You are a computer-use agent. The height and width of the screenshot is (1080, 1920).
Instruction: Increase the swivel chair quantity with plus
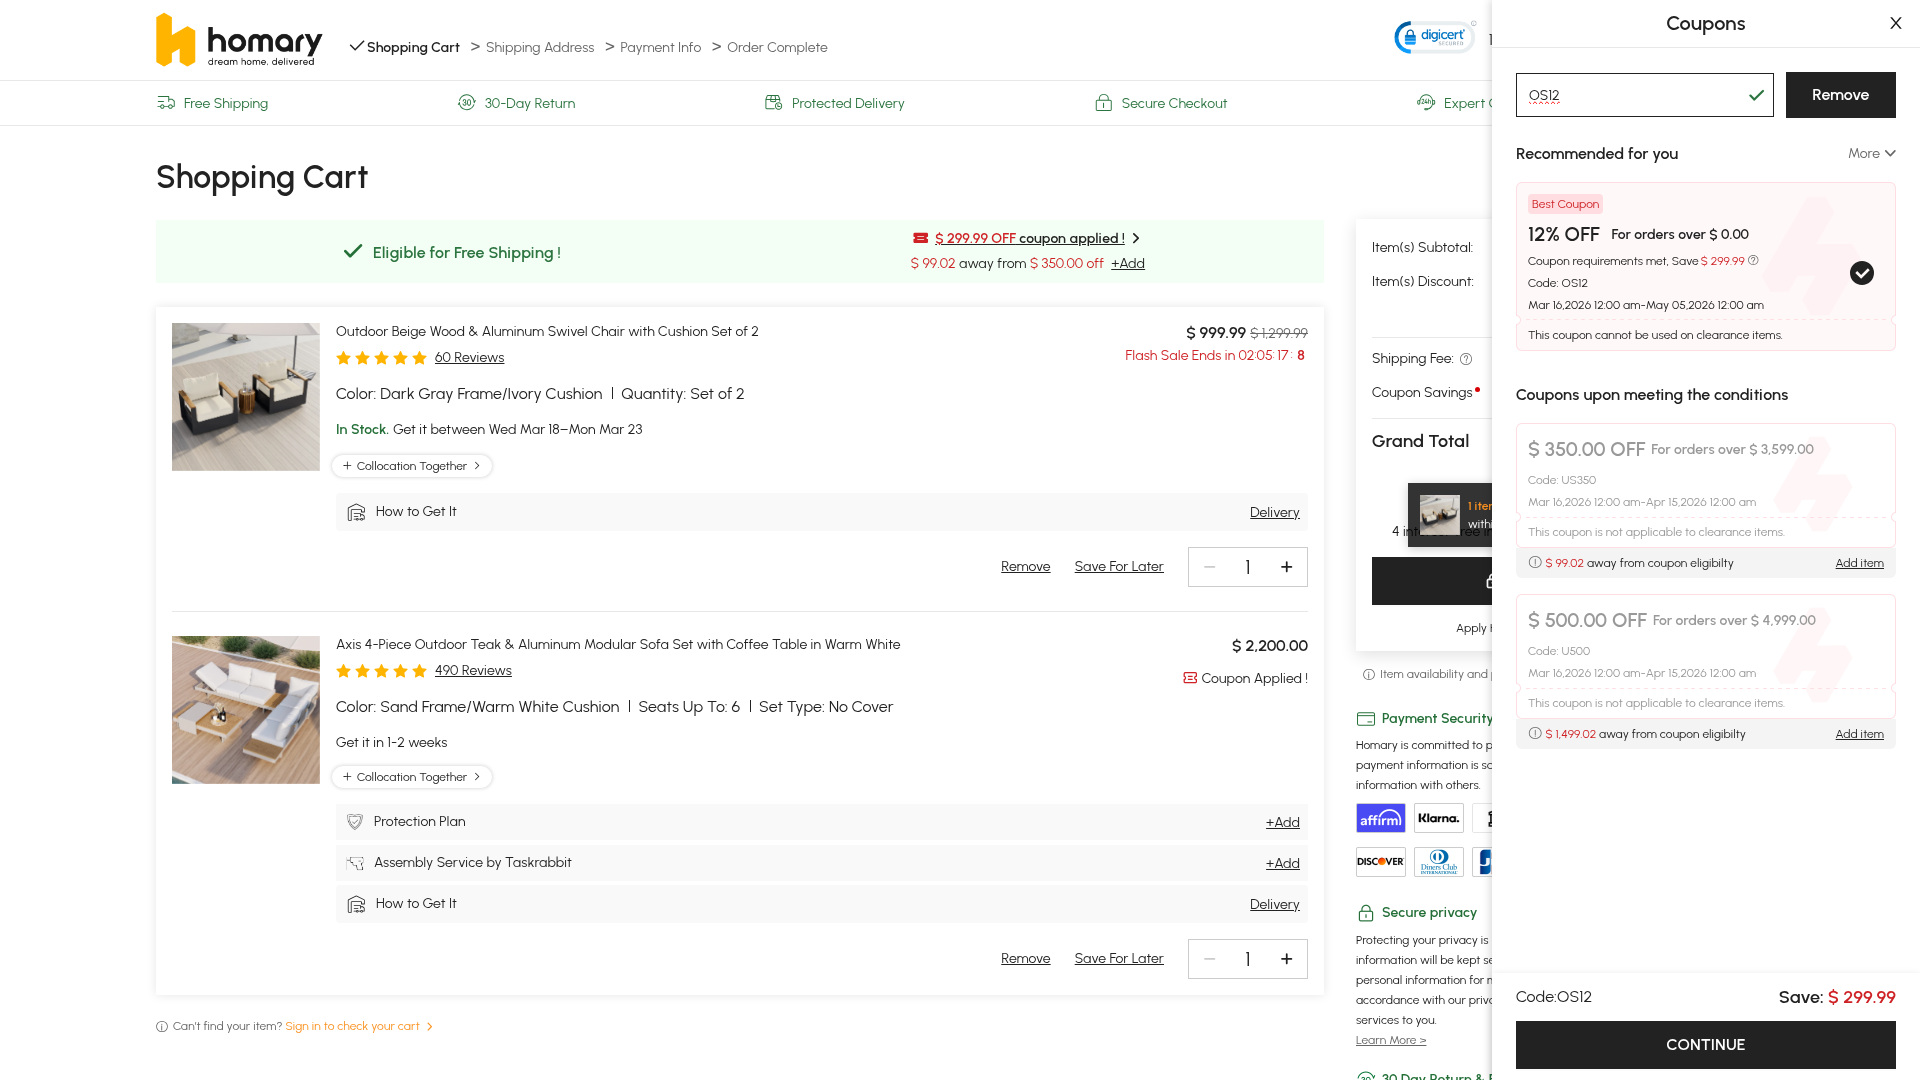[x=1286, y=567]
